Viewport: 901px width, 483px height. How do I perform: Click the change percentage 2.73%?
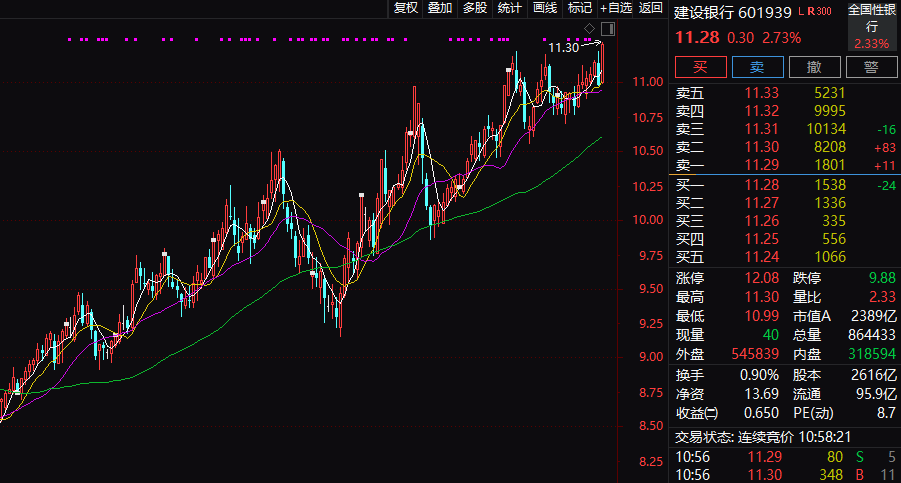[781, 38]
